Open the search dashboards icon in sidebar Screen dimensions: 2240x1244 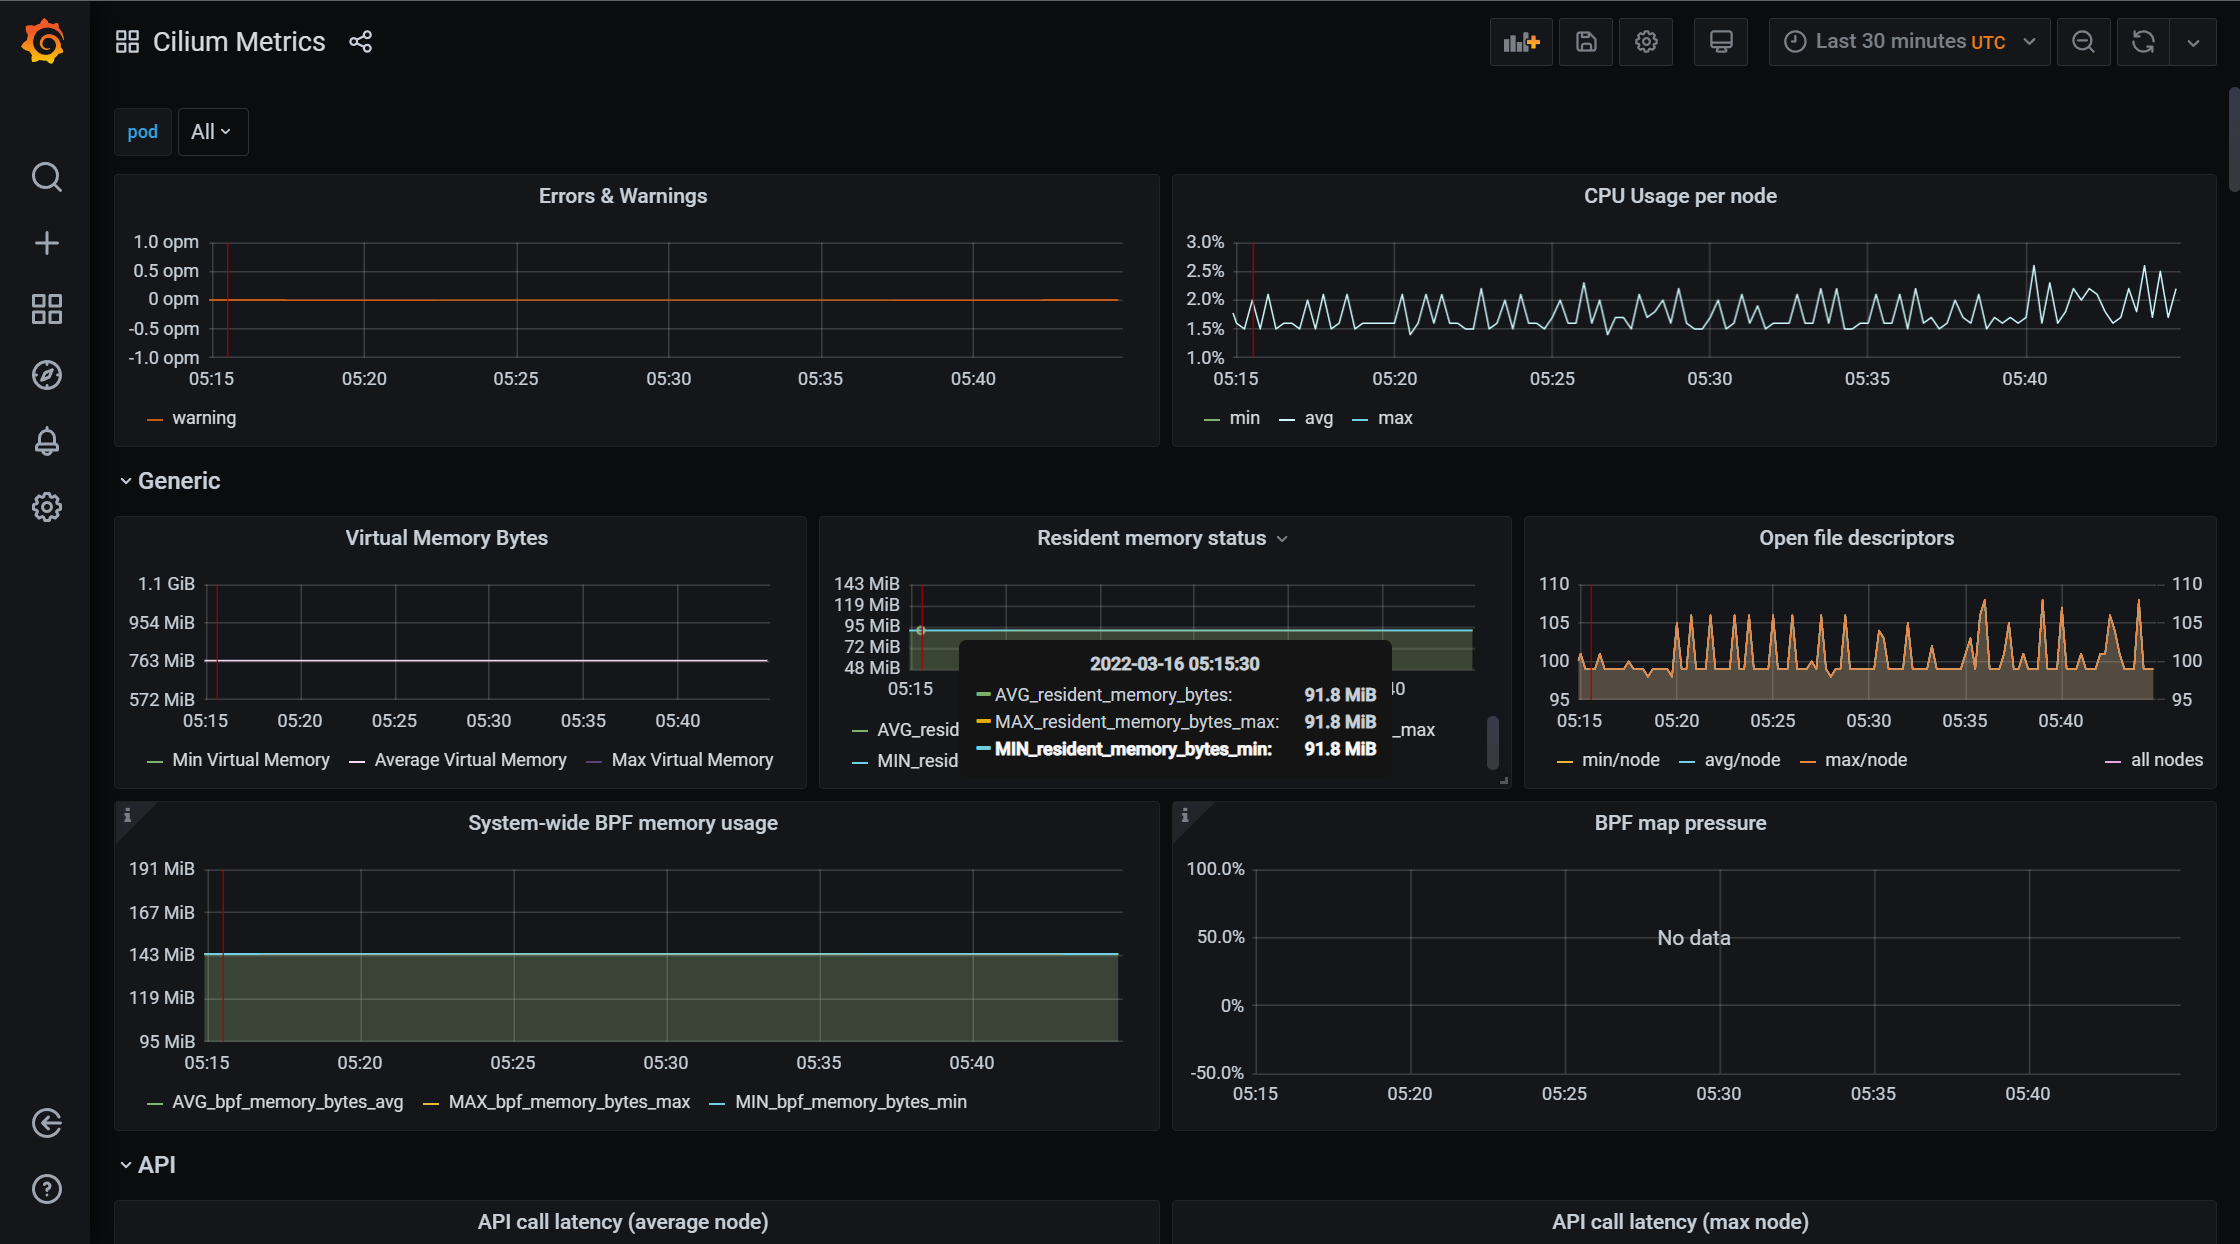point(47,177)
